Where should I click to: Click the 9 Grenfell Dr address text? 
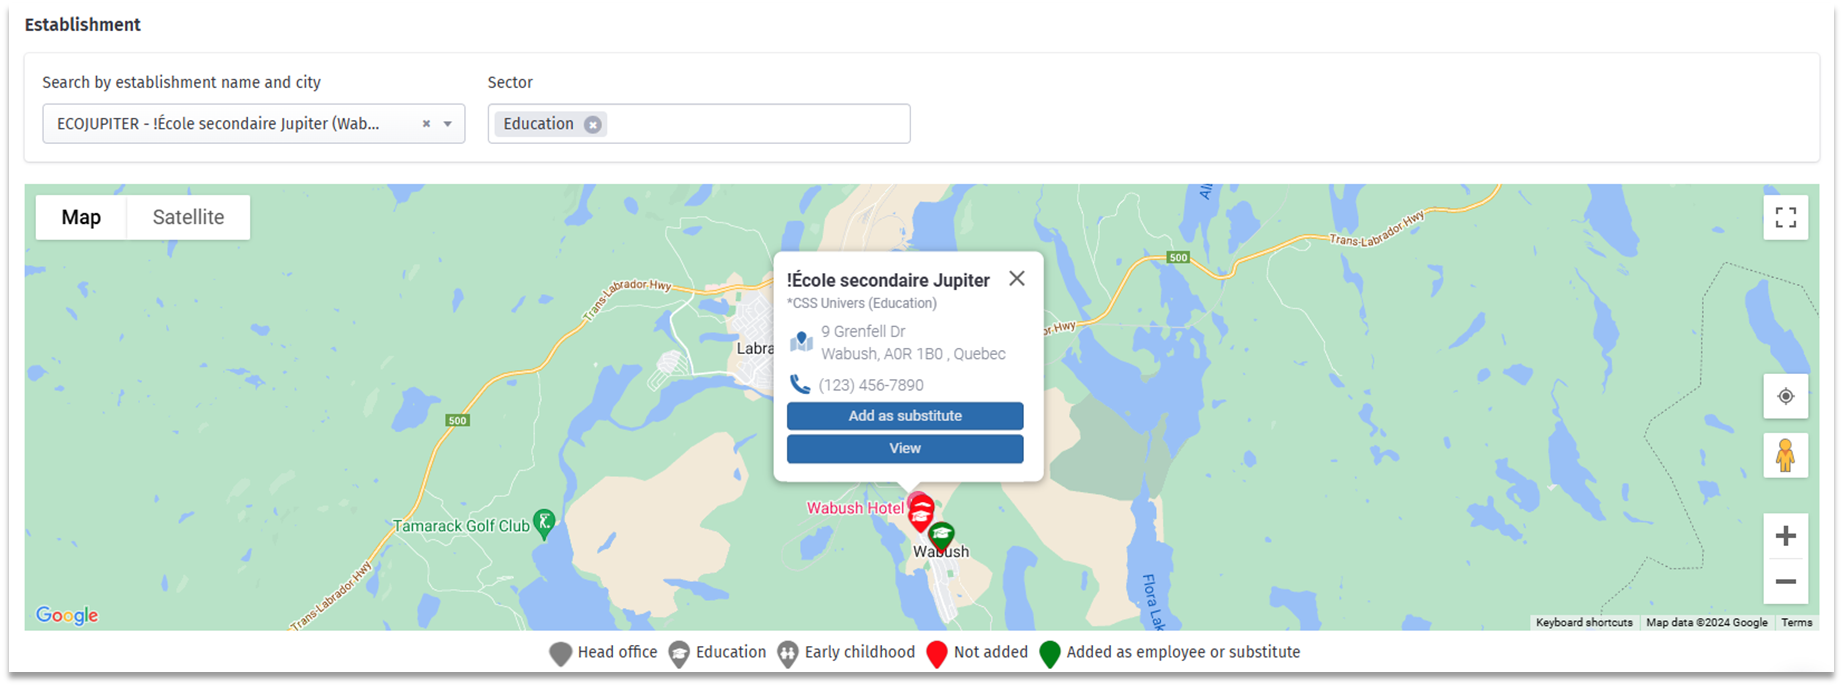click(863, 331)
